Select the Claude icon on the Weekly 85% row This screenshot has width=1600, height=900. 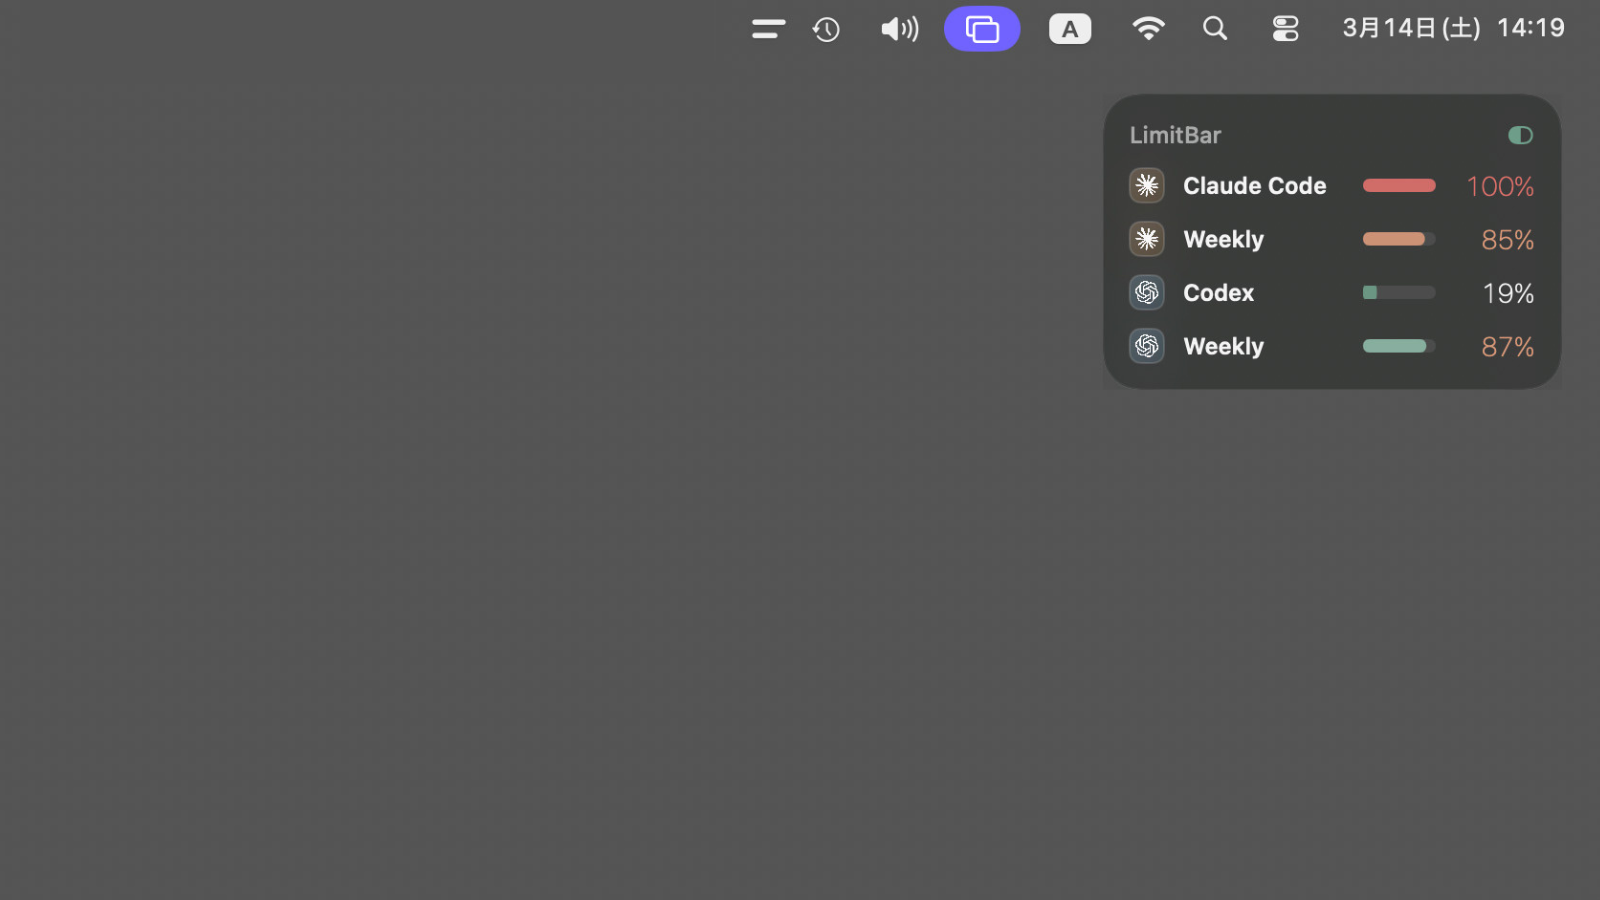click(x=1146, y=239)
